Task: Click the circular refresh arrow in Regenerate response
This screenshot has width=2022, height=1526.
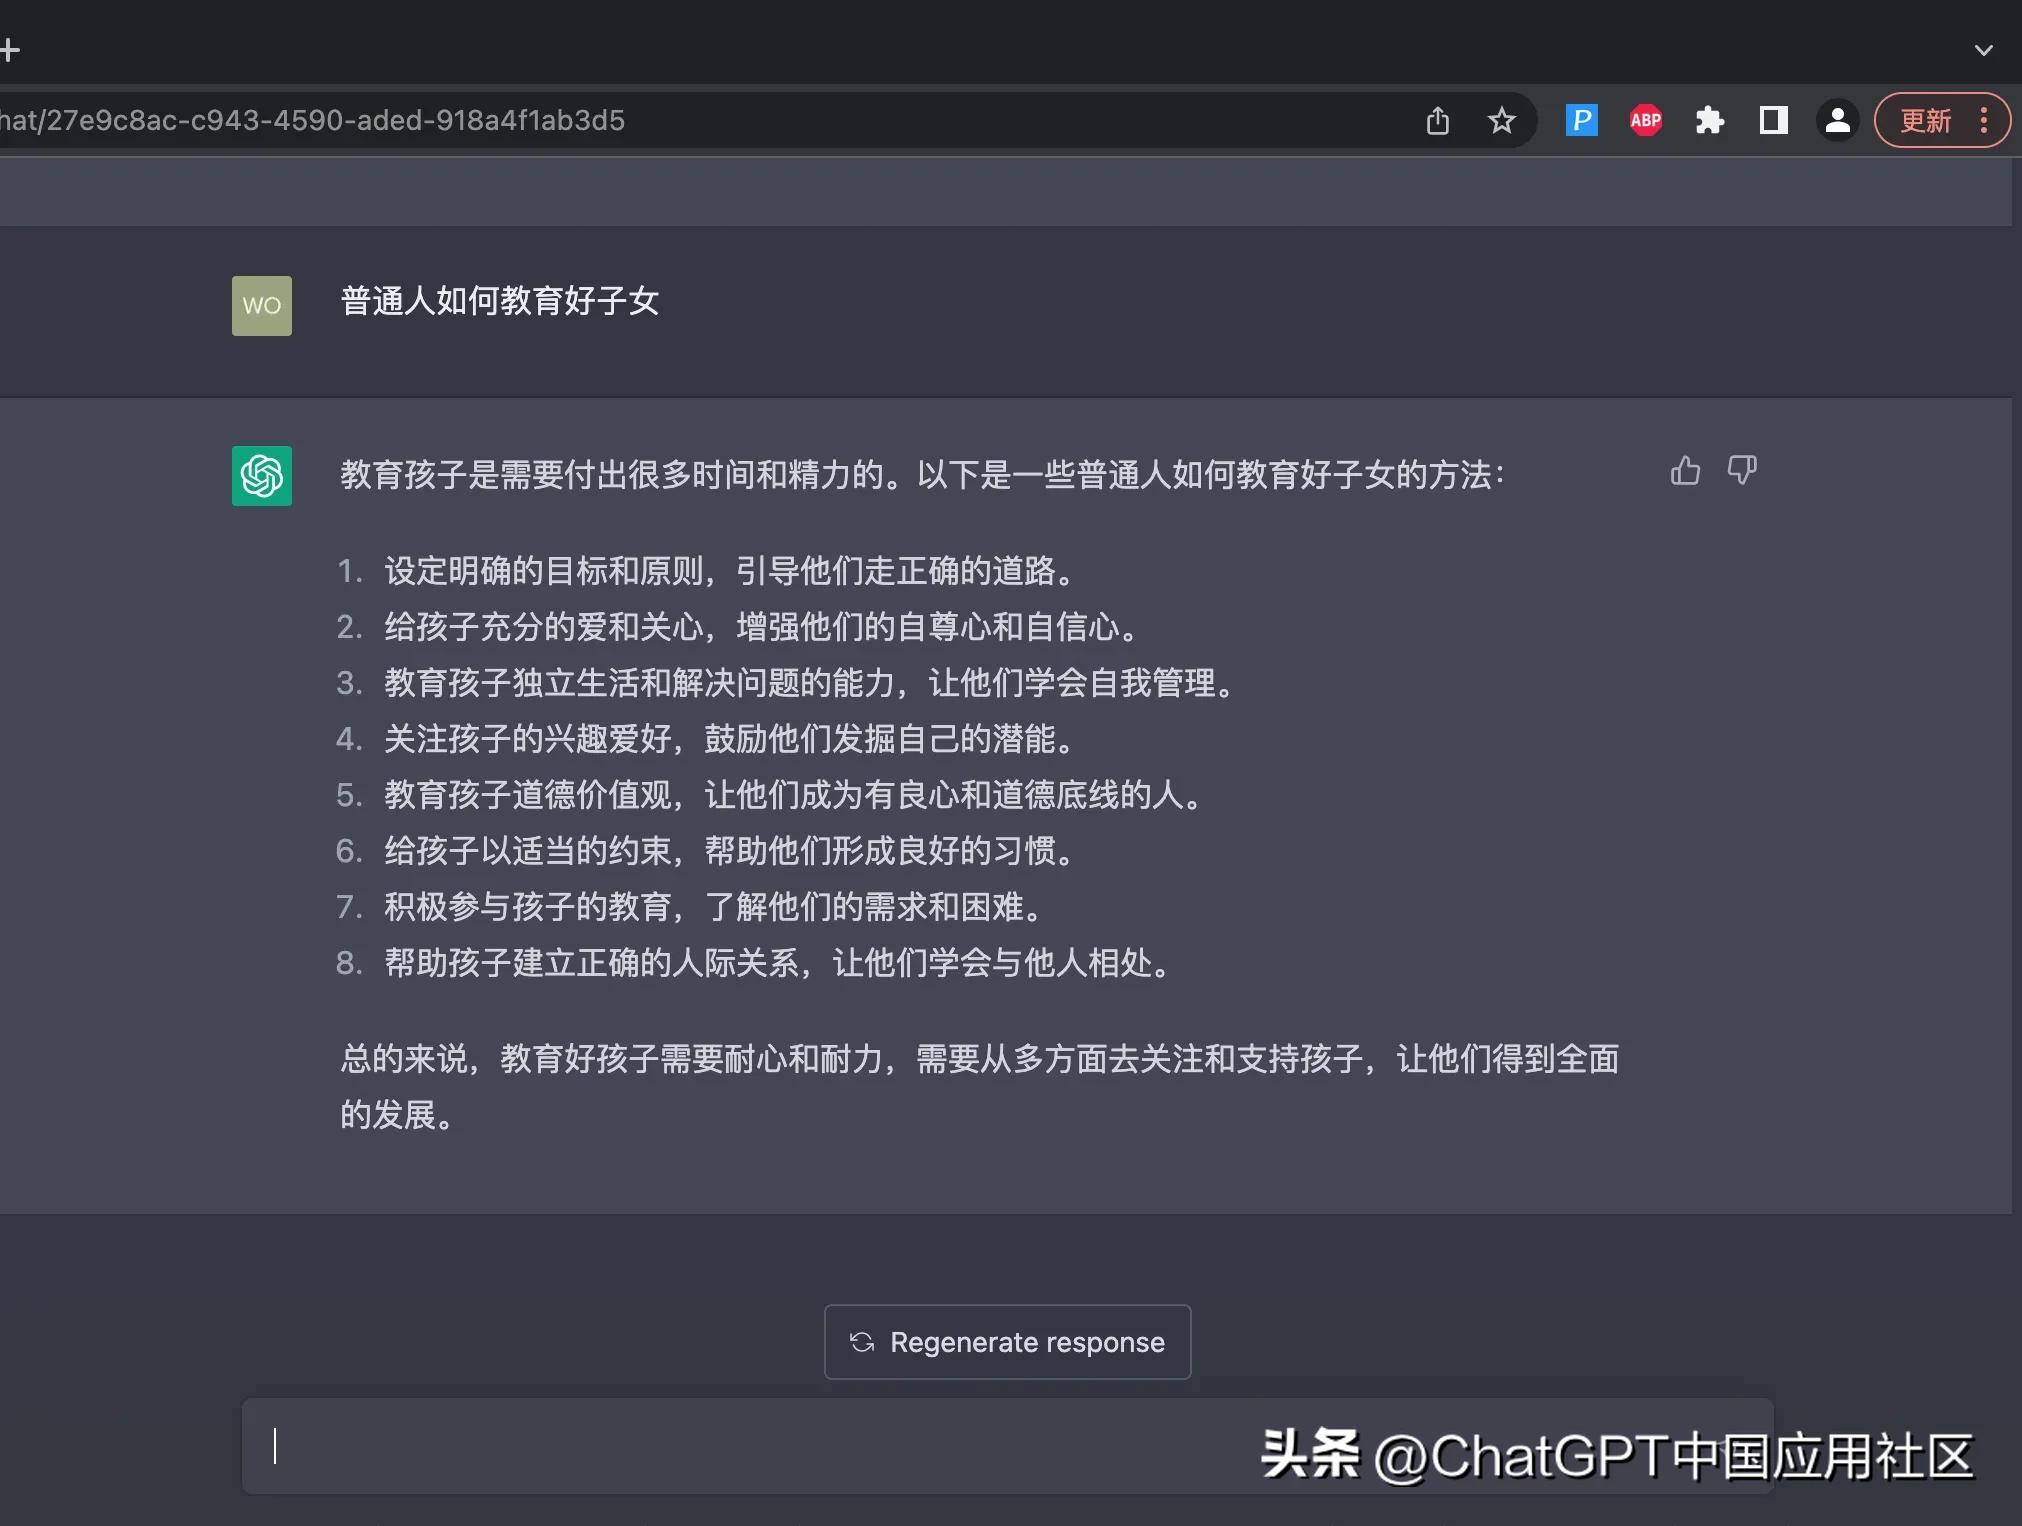Action: point(863,1343)
